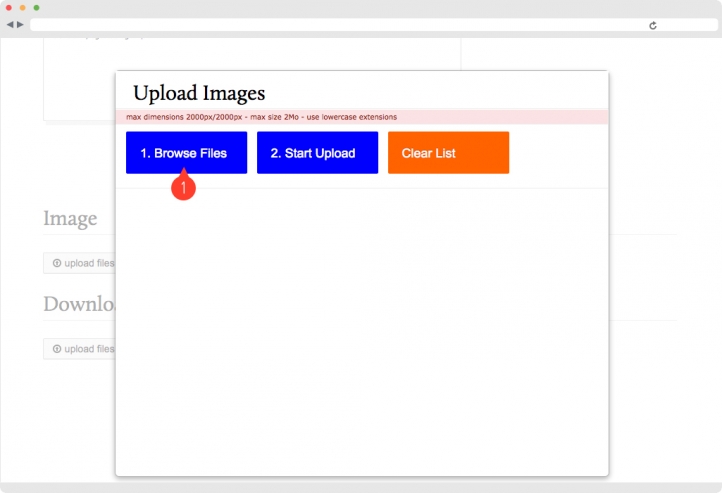Click the yellow minimize window dot

click(23, 8)
